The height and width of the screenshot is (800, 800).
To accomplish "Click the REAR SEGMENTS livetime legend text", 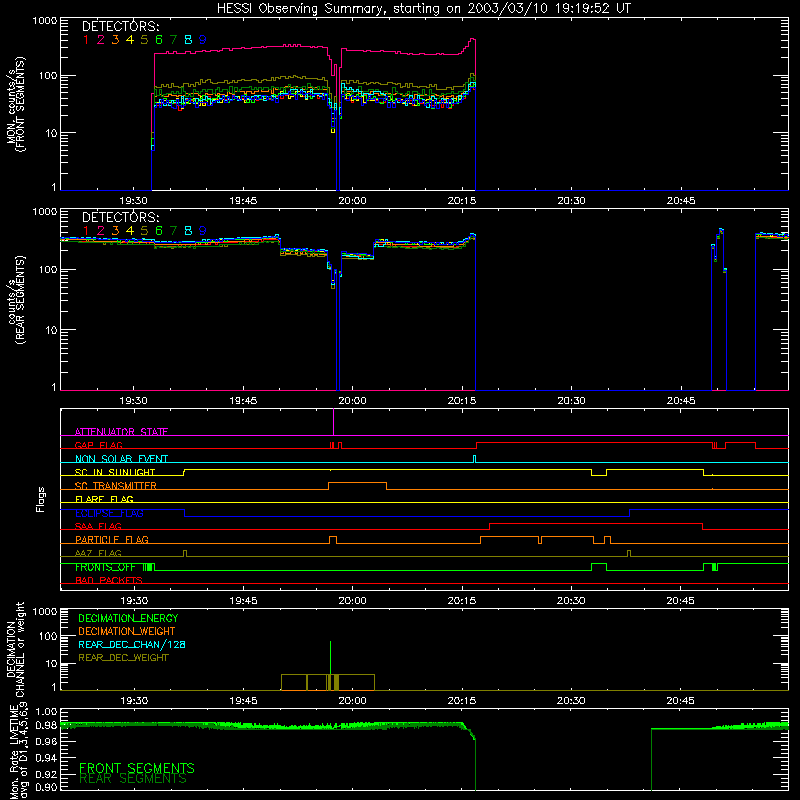I will tap(133, 779).
